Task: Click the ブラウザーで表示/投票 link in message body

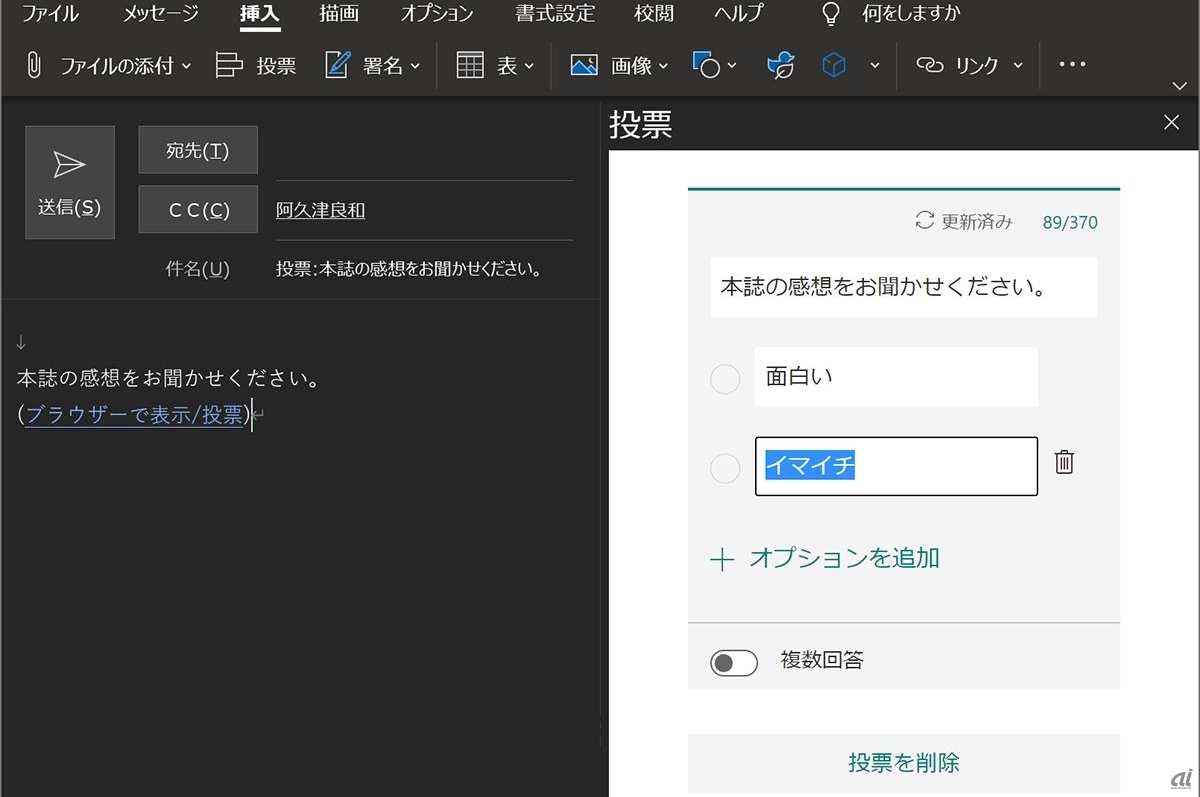Action: pos(134,415)
